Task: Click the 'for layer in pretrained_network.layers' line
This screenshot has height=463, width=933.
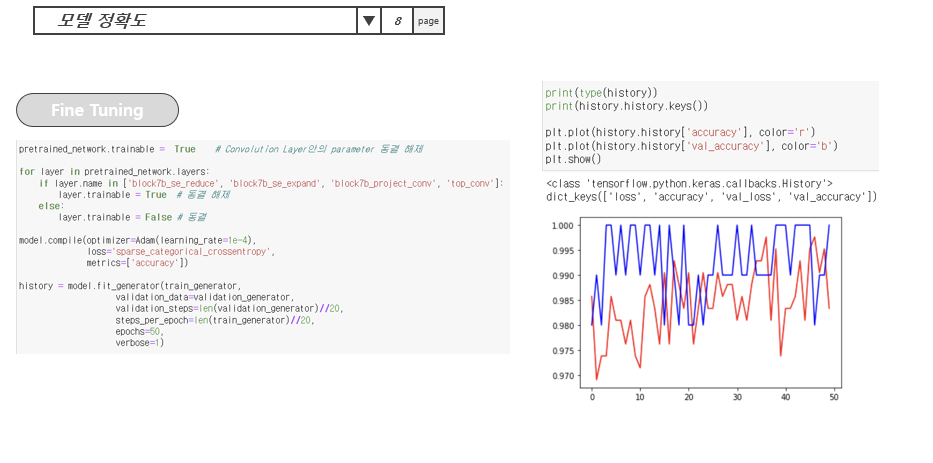Action: [114, 171]
